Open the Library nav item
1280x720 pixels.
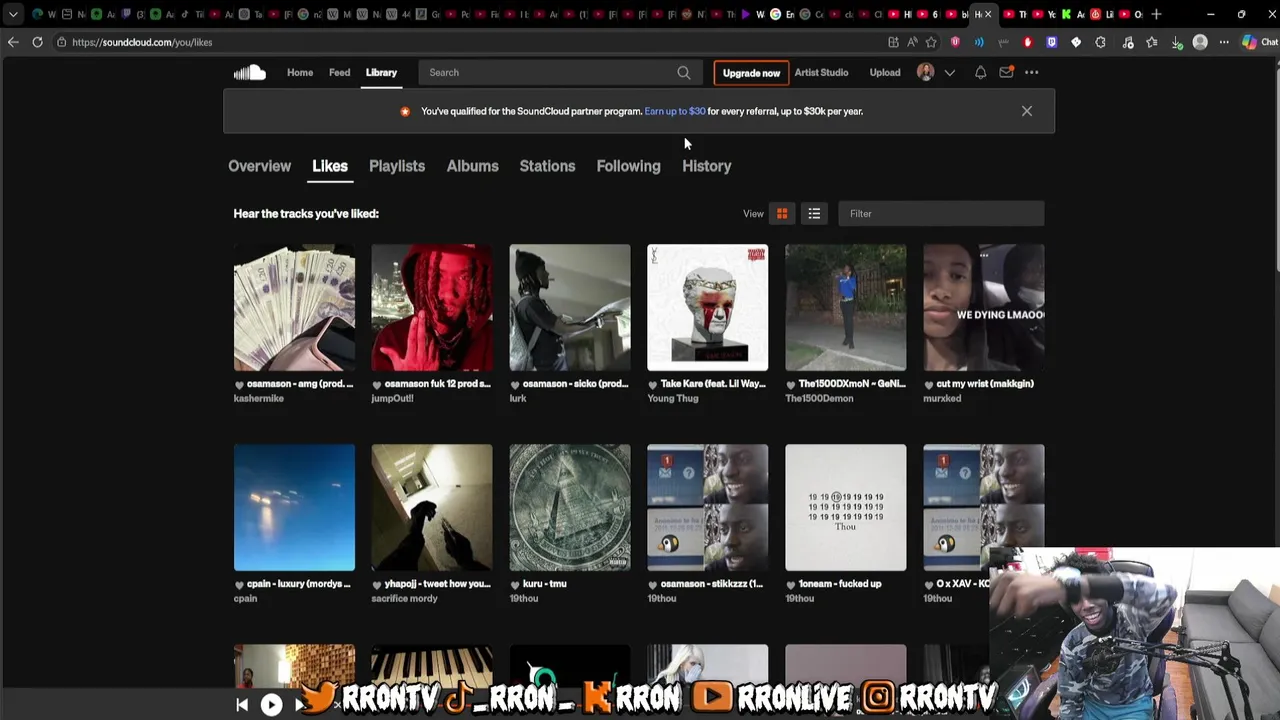coord(381,72)
